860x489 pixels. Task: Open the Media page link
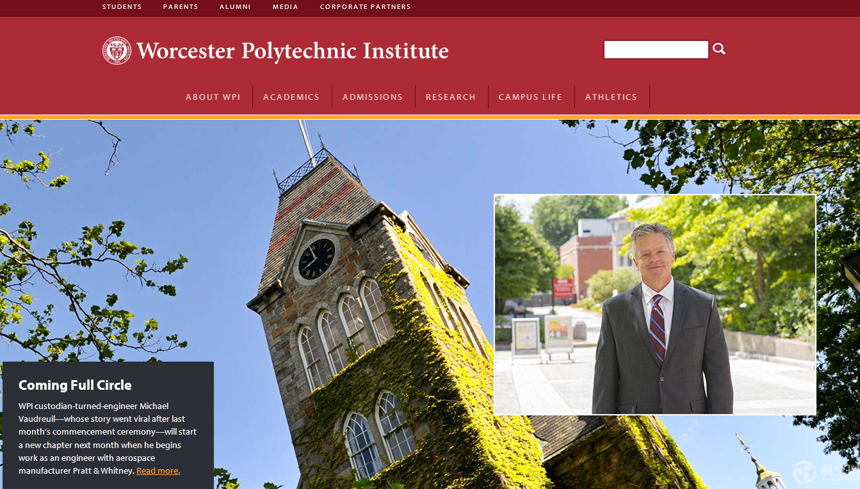point(285,7)
